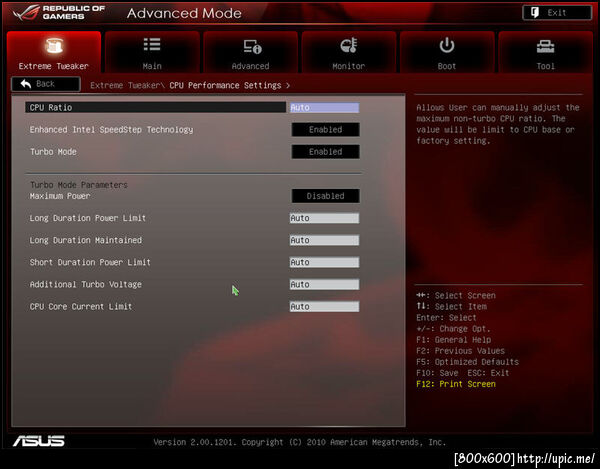Select the CPU Ratio Auto field
The height and width of the screenshot is (469, 600).
pyautogui.click(x=324, y=107)
